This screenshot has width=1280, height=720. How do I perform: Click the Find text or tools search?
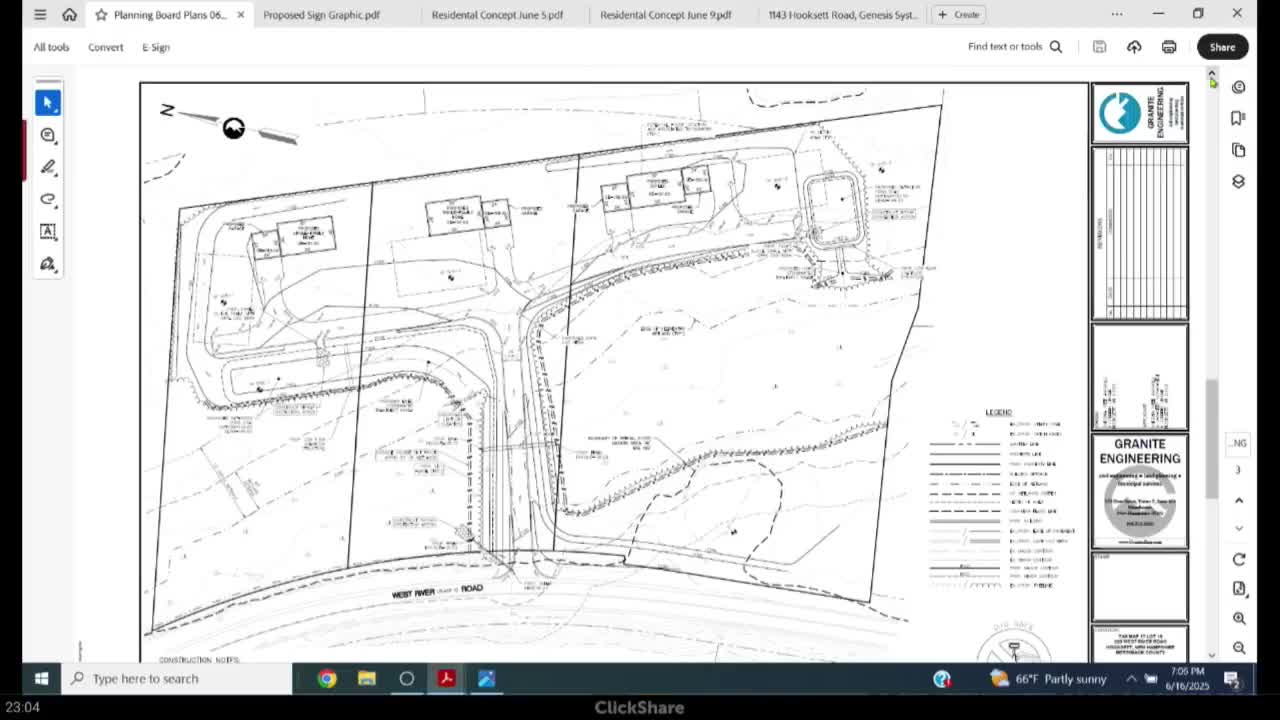(1015, 47)
